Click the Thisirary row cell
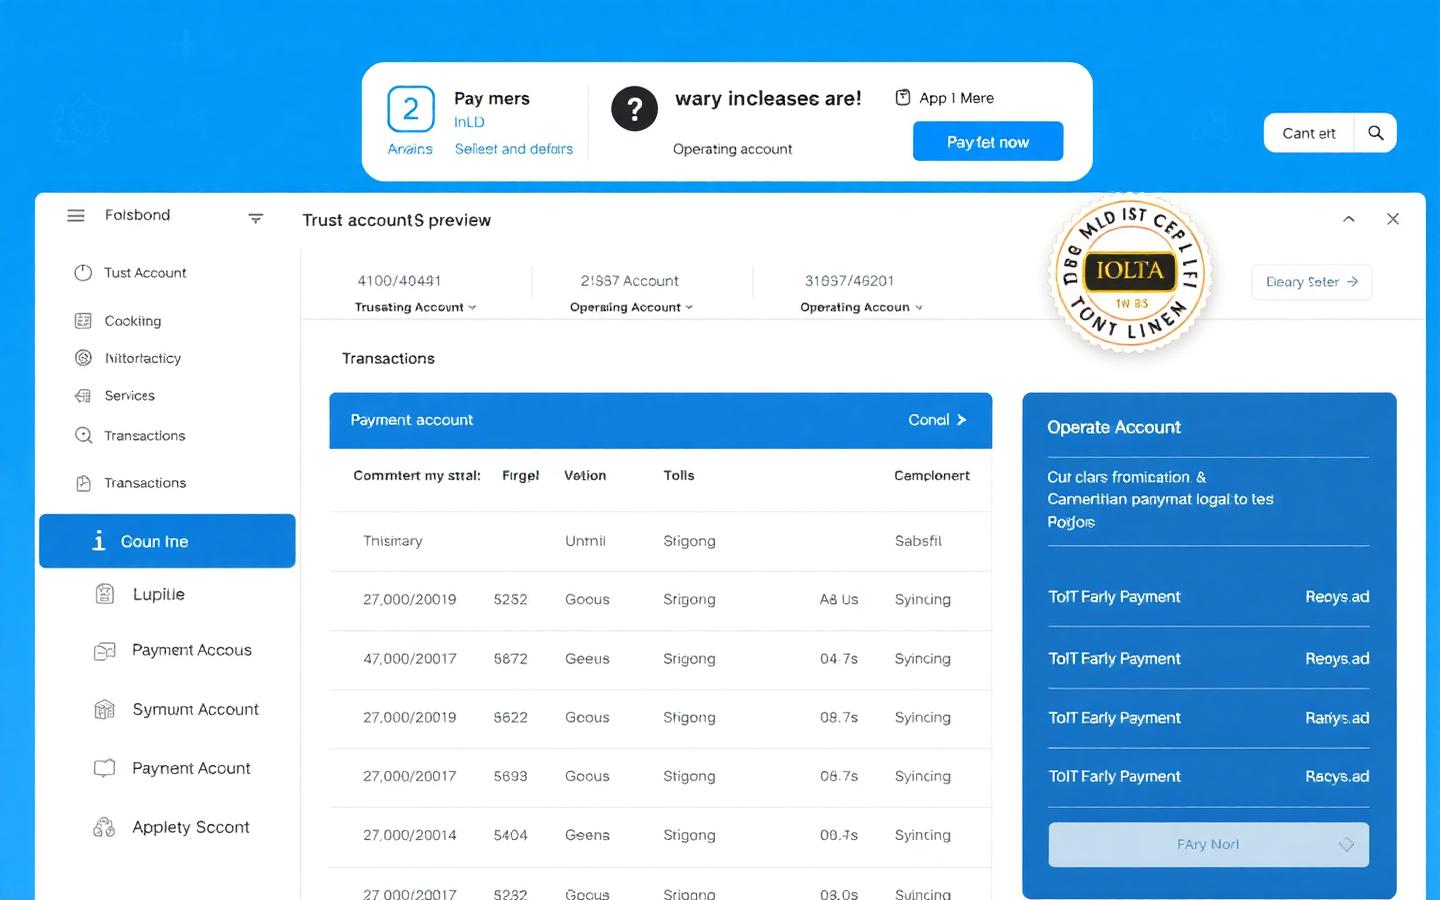This screenshot has width=1440, height=900. point(392,541)
